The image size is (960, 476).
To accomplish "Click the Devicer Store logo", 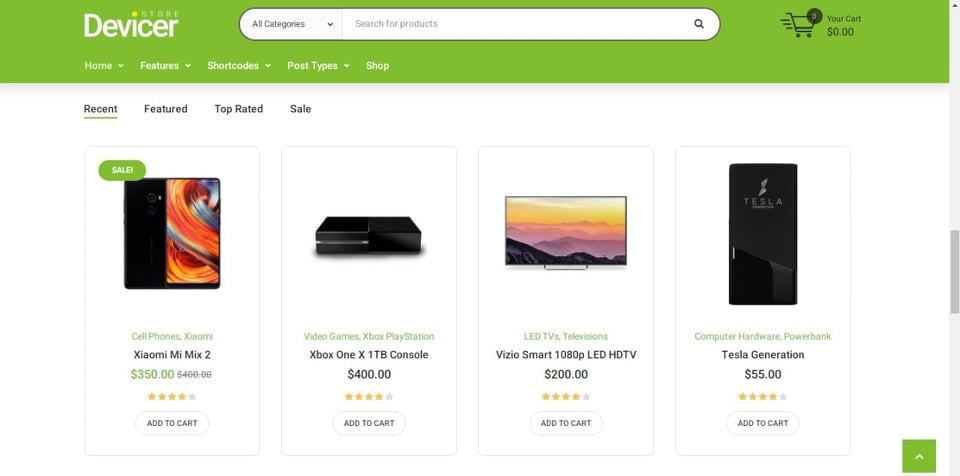I will 131,24.
